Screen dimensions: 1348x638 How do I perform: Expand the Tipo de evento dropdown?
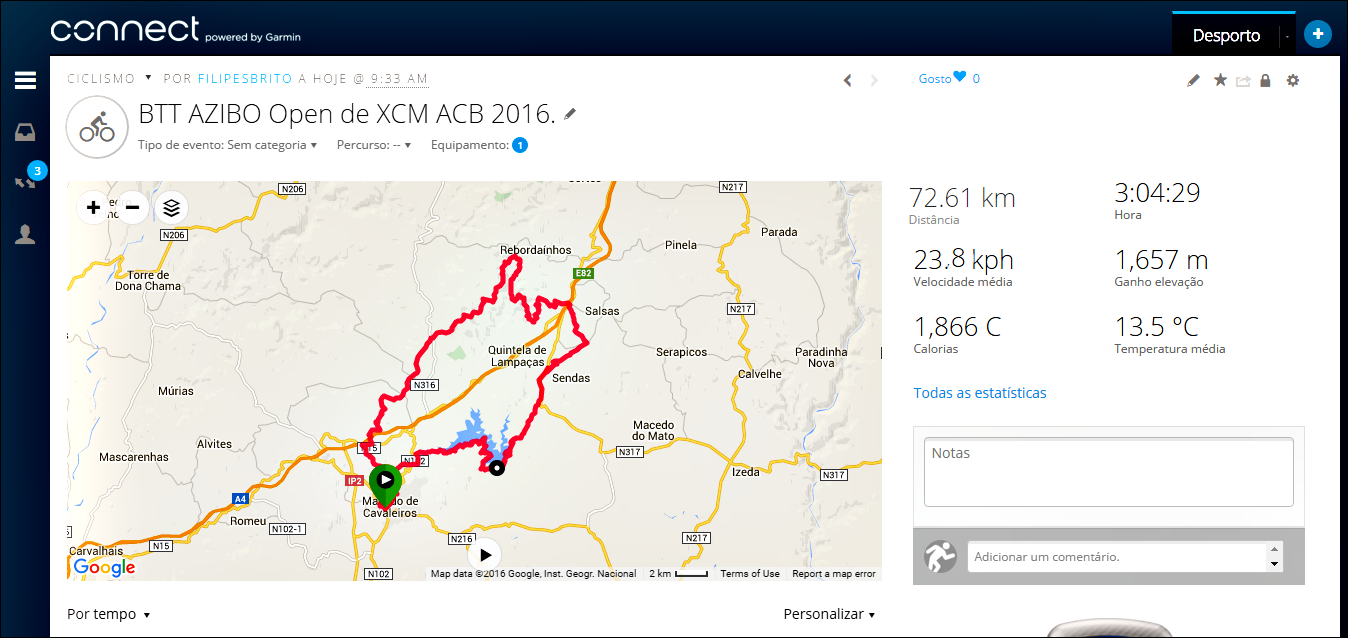coord(228,145)
